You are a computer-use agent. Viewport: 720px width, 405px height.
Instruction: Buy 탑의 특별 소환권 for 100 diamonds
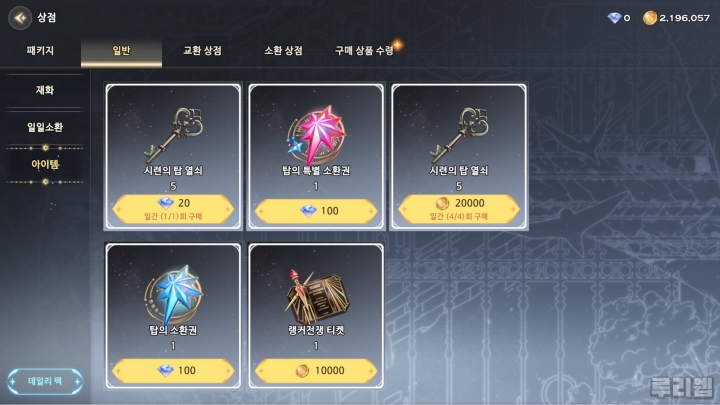[x=316, y=211]
